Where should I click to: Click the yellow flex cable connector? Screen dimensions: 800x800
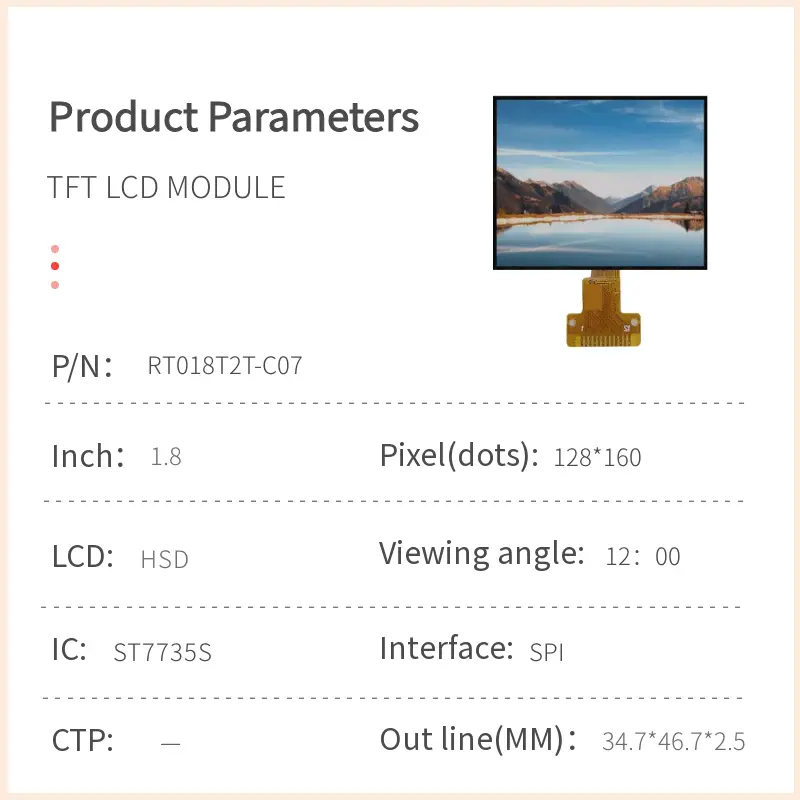point(601,312)
